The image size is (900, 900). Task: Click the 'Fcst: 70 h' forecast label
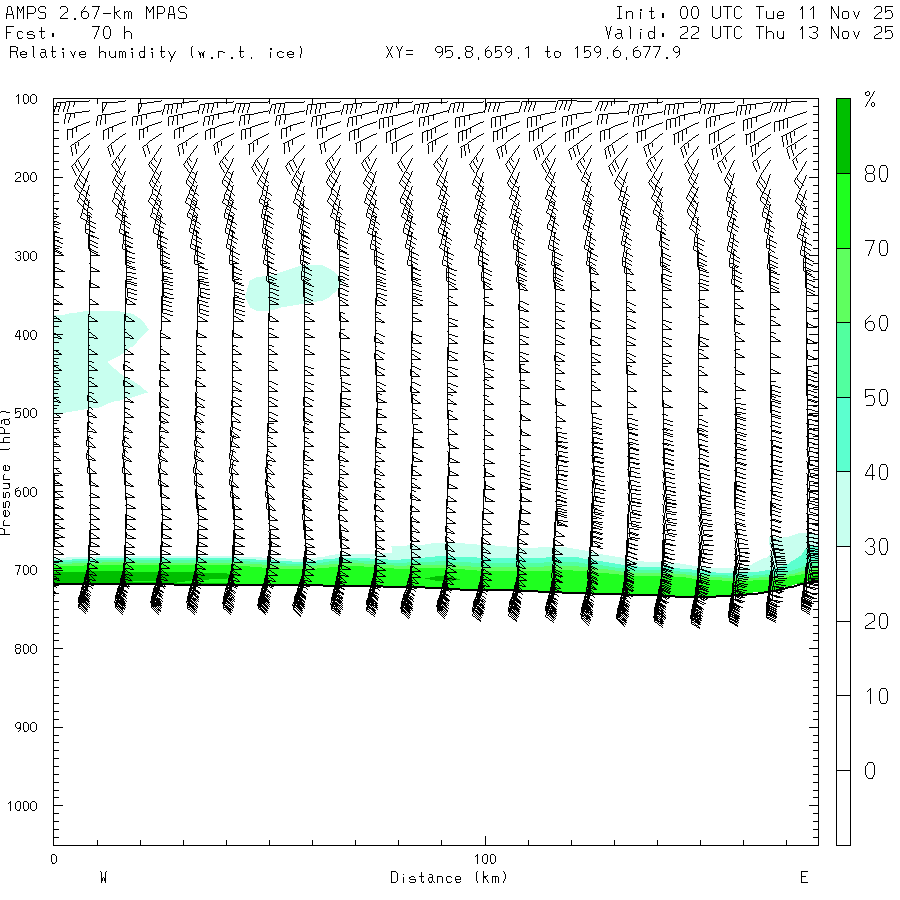coord(69,33)
